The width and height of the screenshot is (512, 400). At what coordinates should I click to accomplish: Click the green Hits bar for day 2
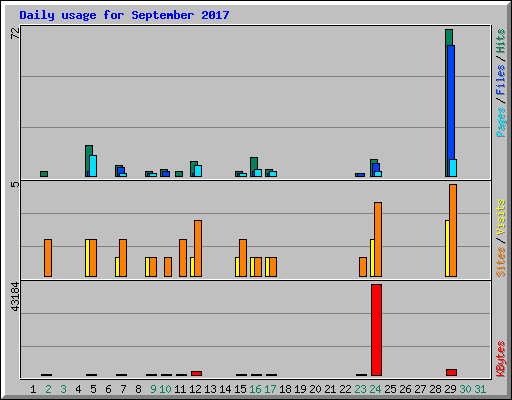pos(44,174)
